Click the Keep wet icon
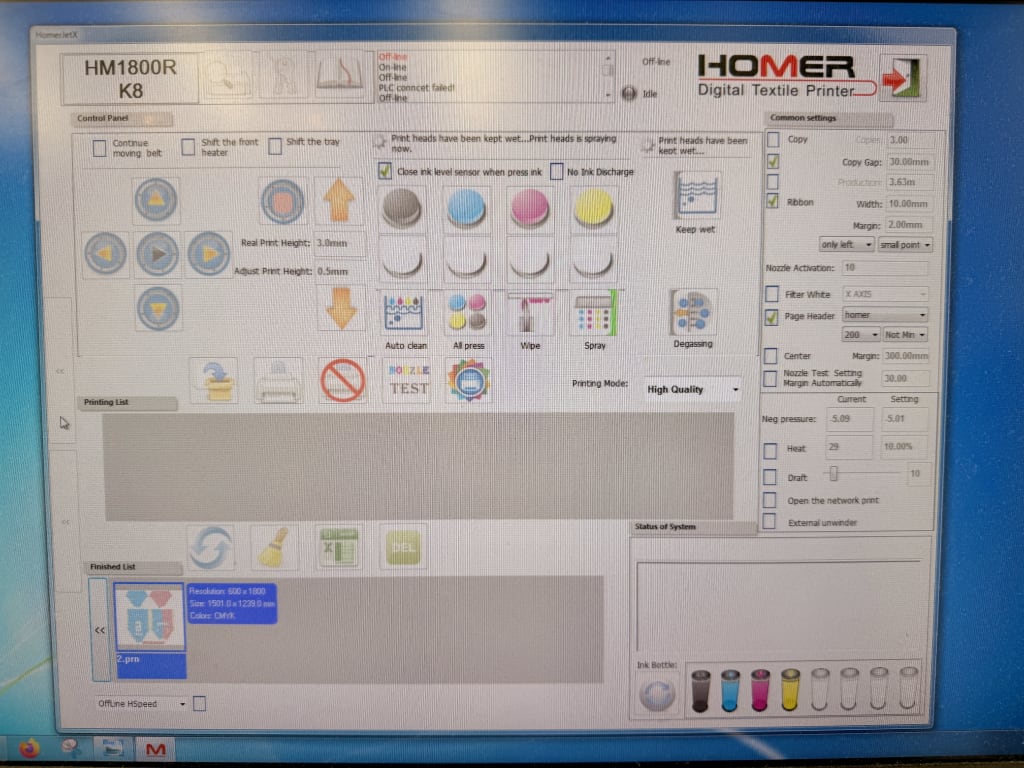This screenshot has height=768, width=1024. pyautogui.click(x=696, y=196)
